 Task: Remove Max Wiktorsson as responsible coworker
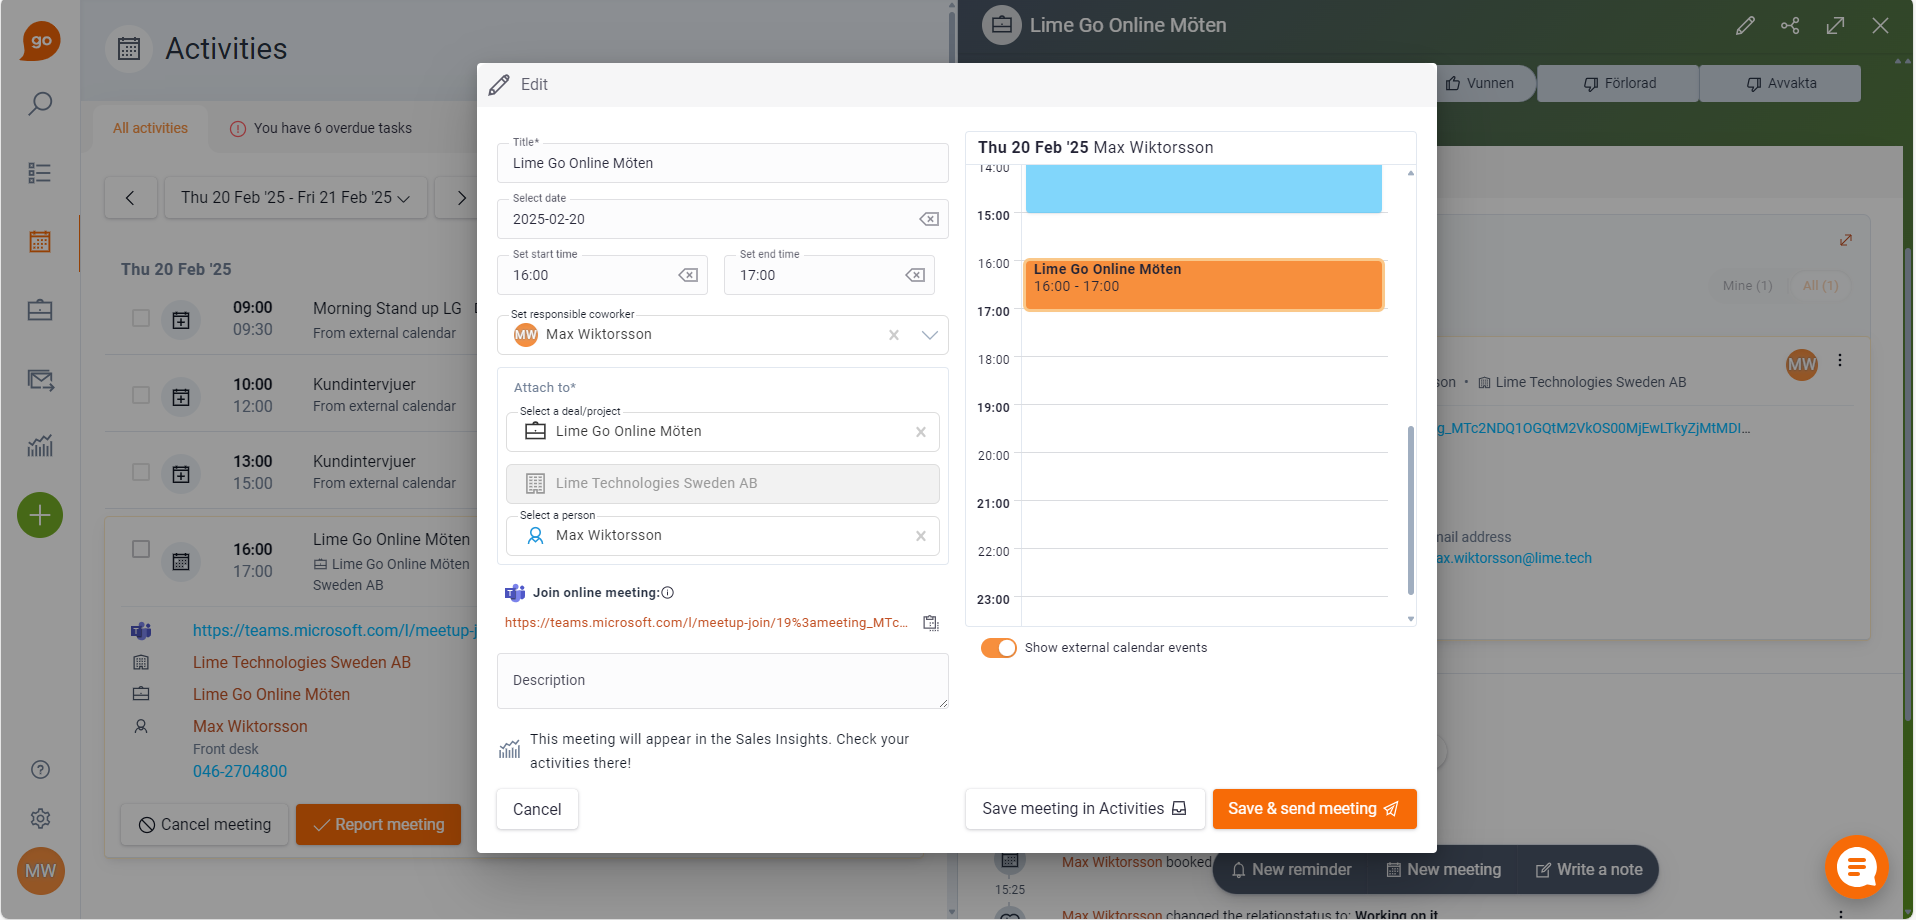coord(894,335)
